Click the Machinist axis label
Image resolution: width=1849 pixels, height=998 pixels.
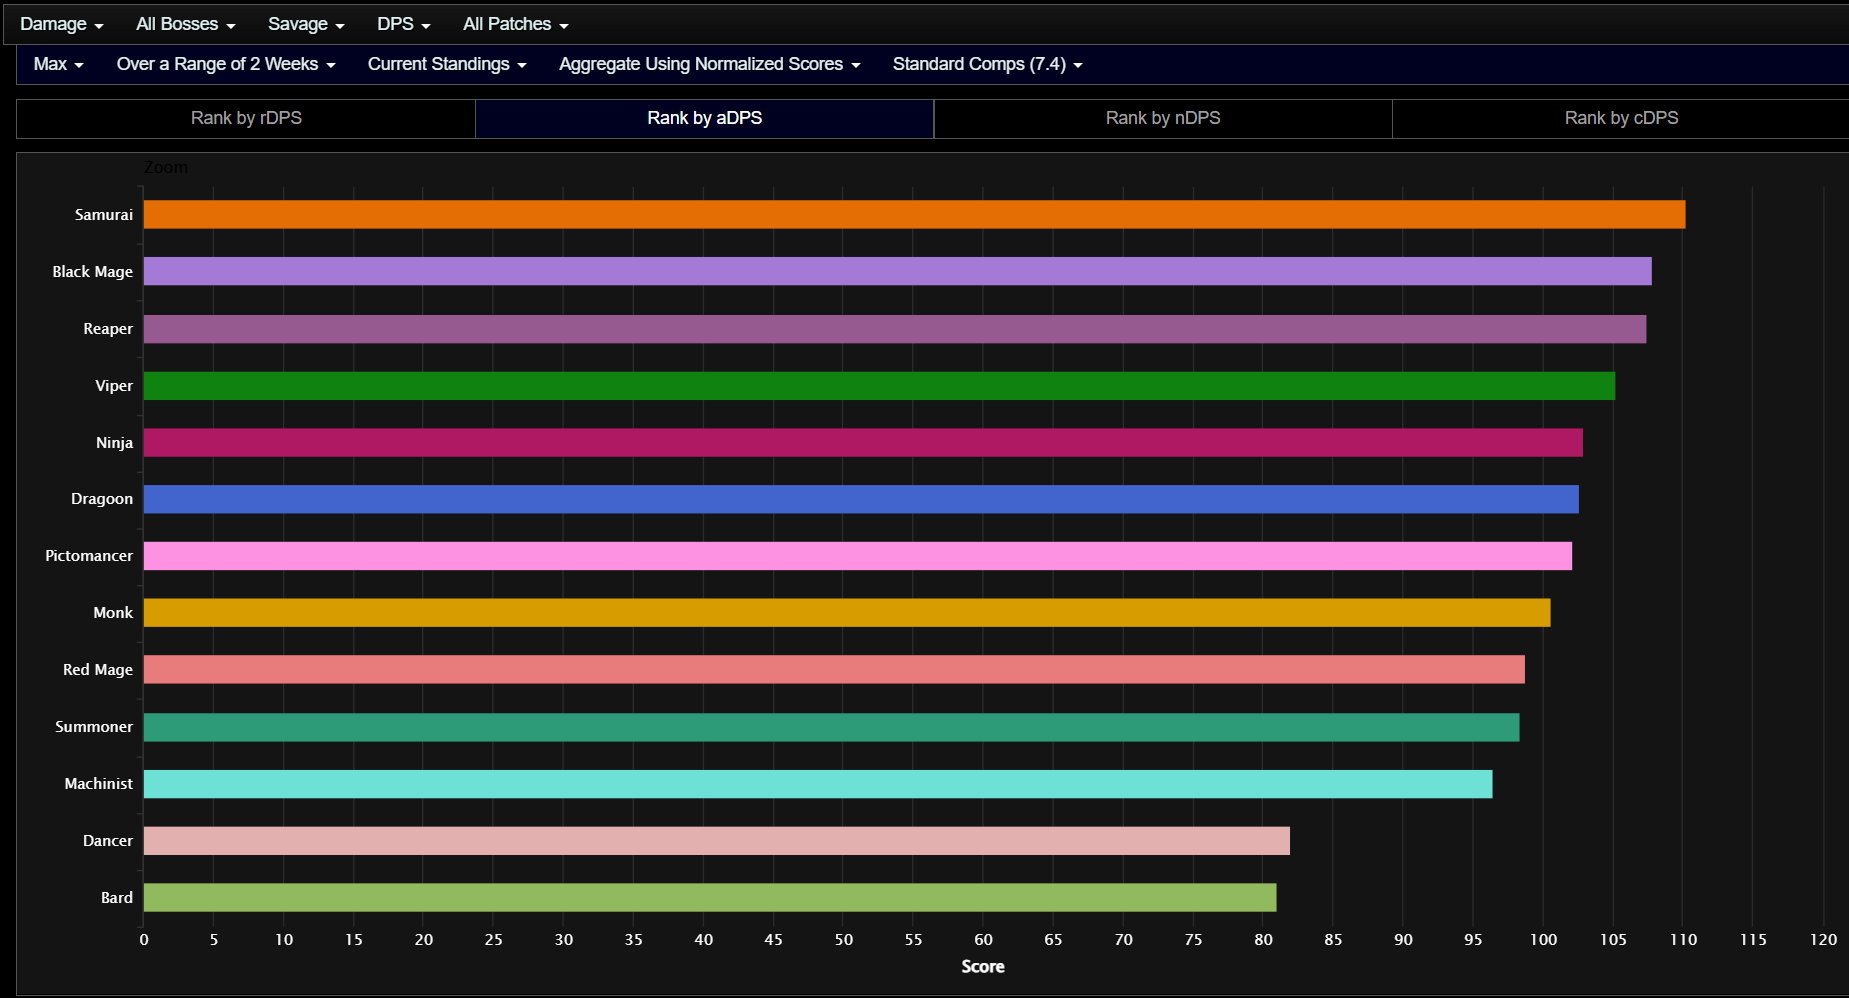click(x=99, y=784)
